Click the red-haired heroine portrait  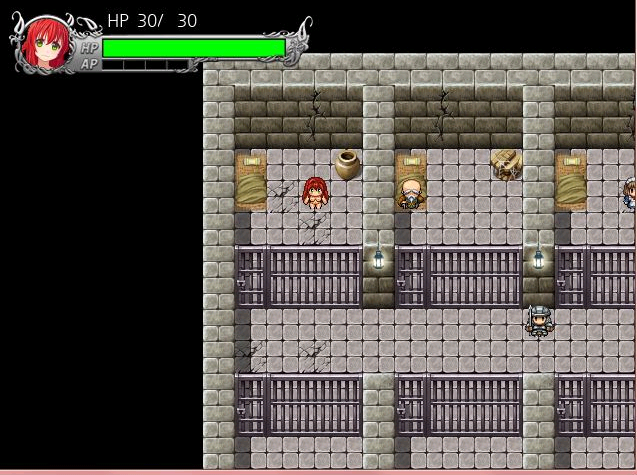click(x=46, y=42)
